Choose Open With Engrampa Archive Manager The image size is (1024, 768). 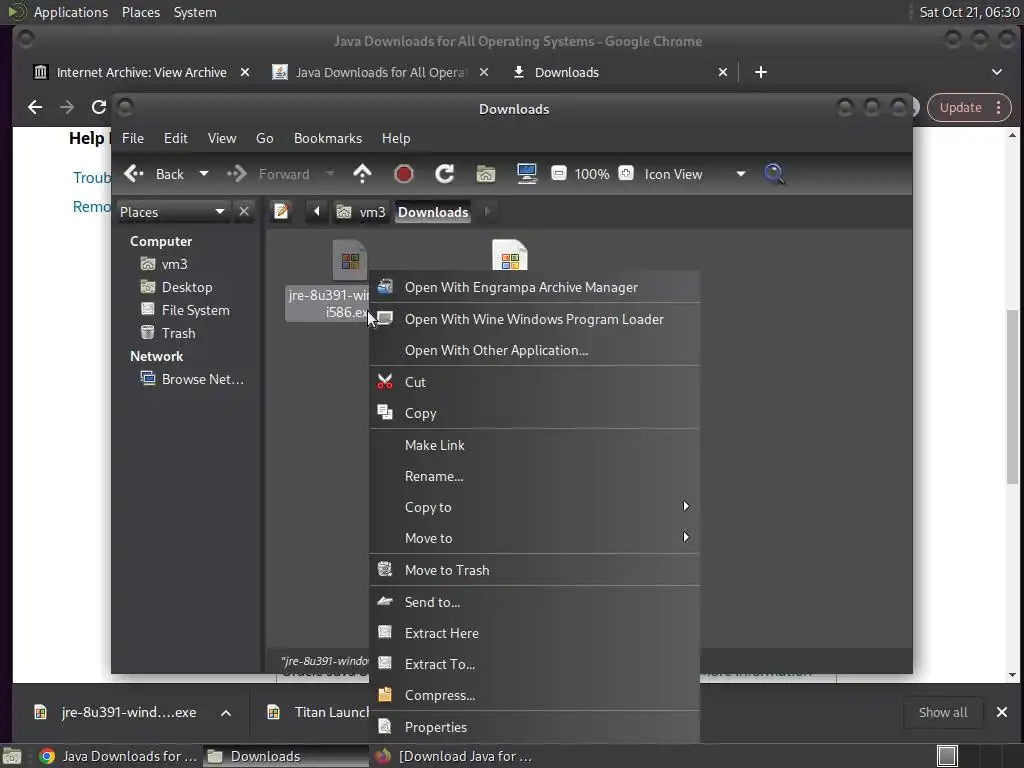click(534, 287)
